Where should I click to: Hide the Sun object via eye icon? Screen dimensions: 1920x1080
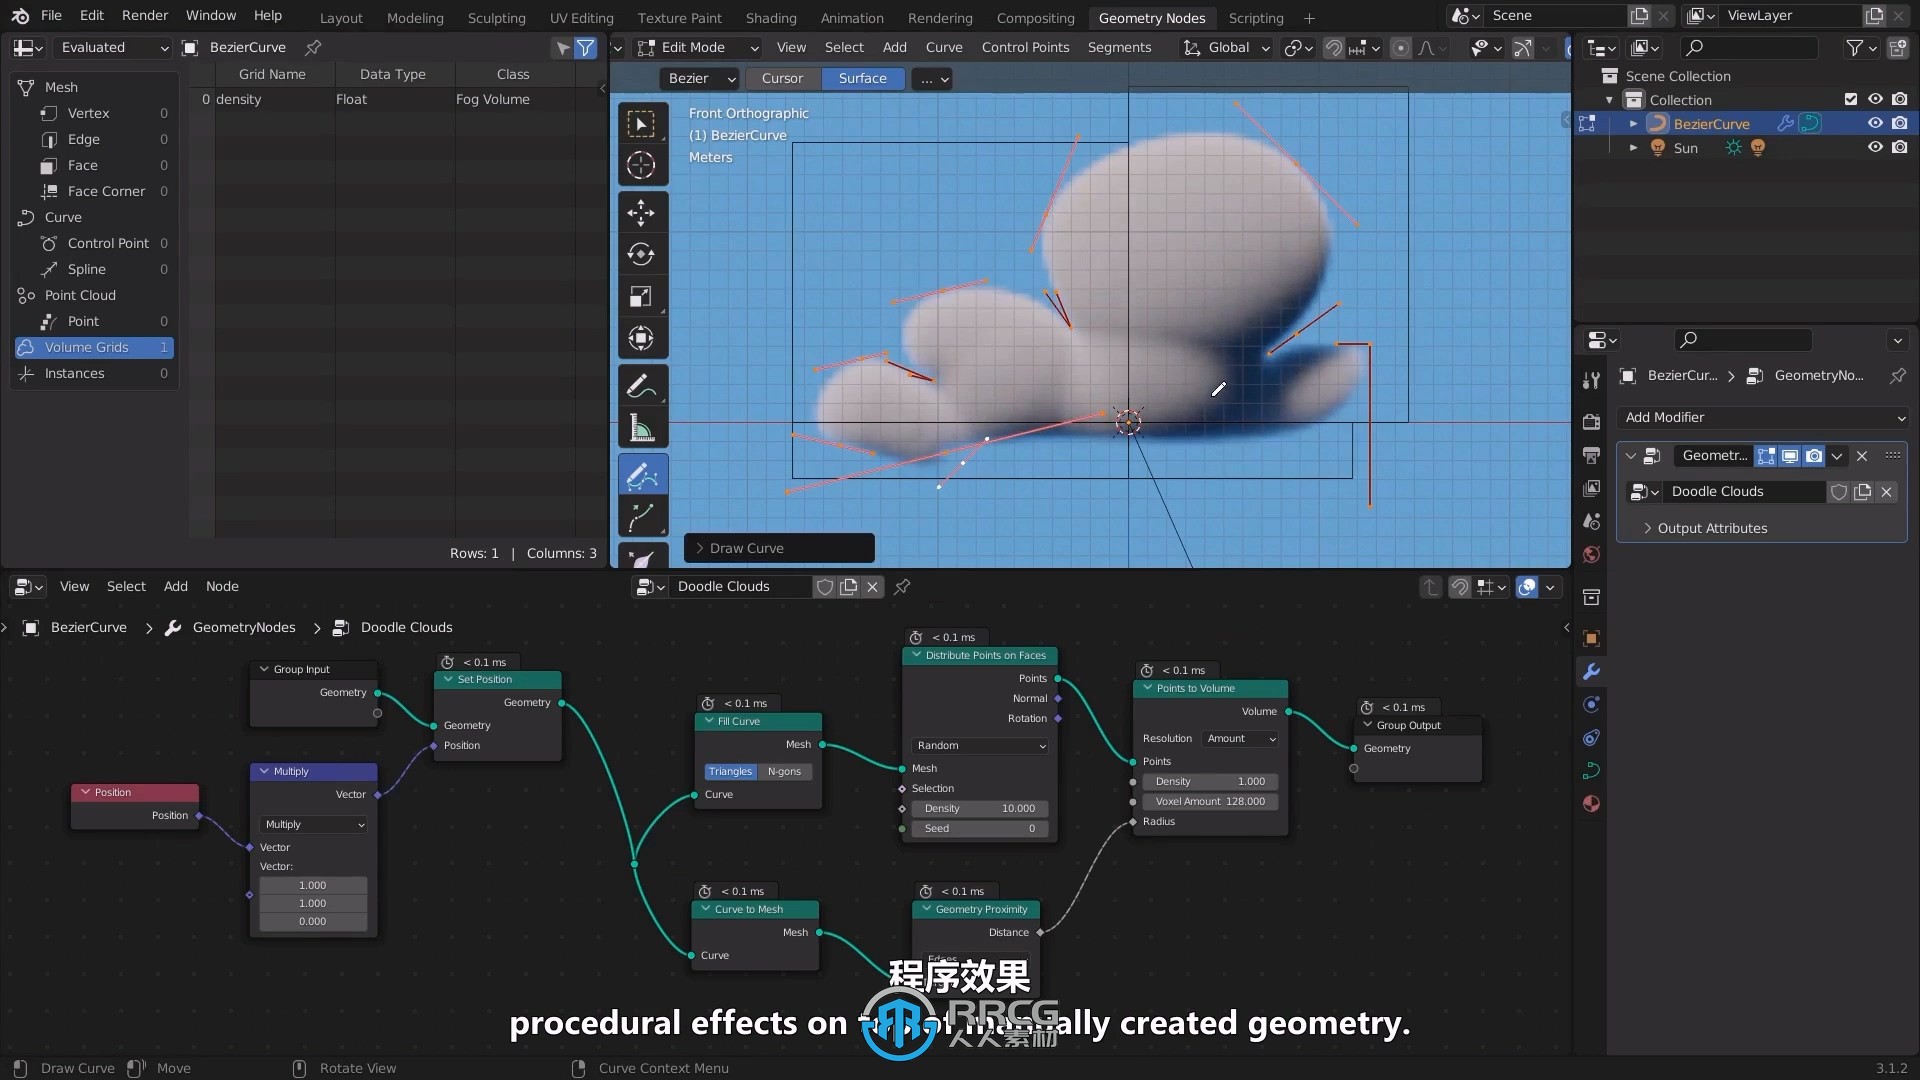point(1875,148)
